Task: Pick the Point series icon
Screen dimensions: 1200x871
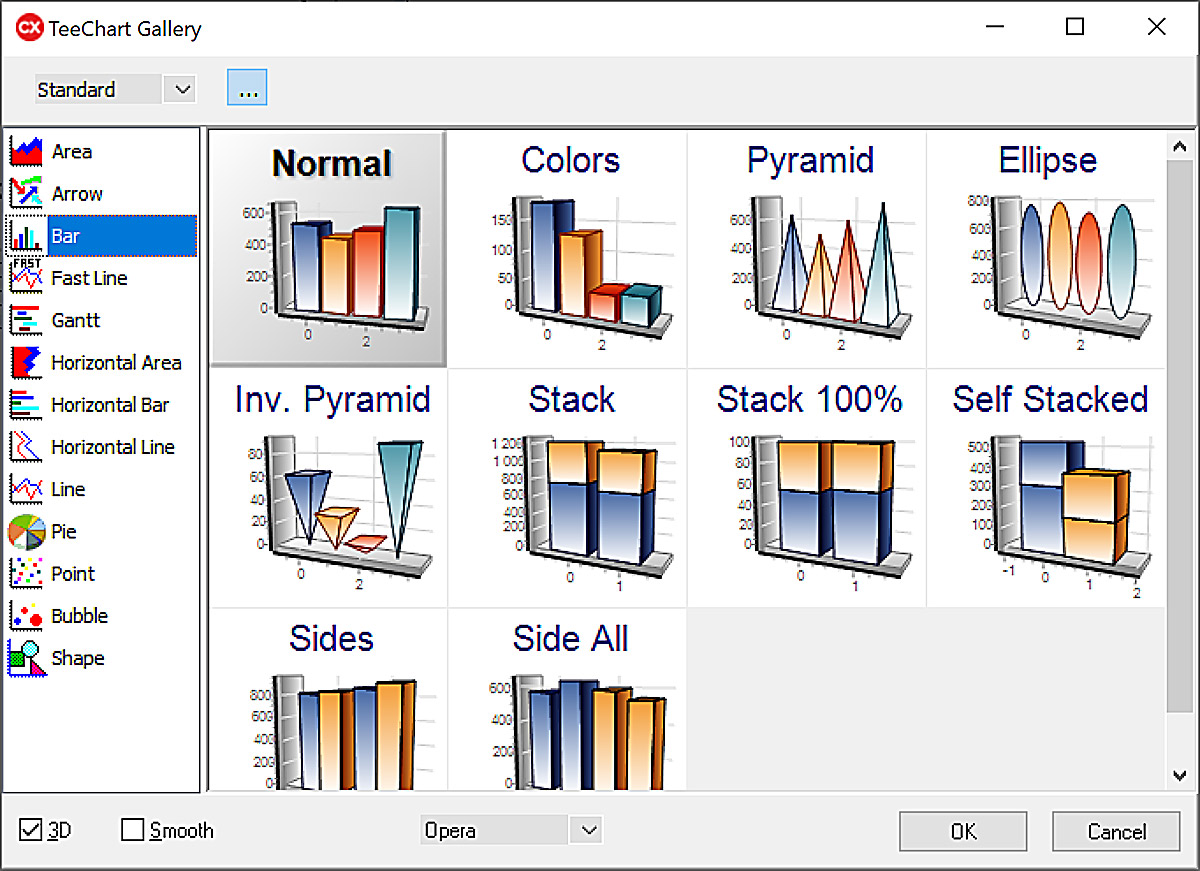Action: (26, 573)
